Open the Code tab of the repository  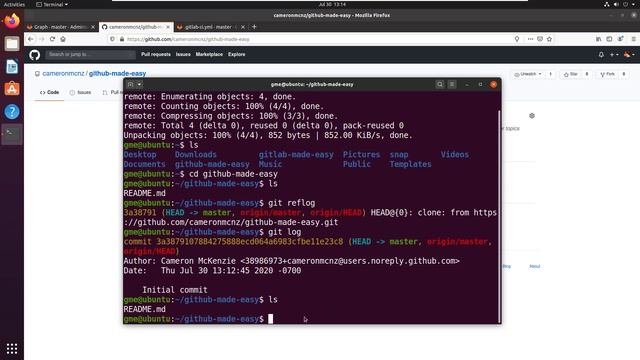(x=49, y=93)
